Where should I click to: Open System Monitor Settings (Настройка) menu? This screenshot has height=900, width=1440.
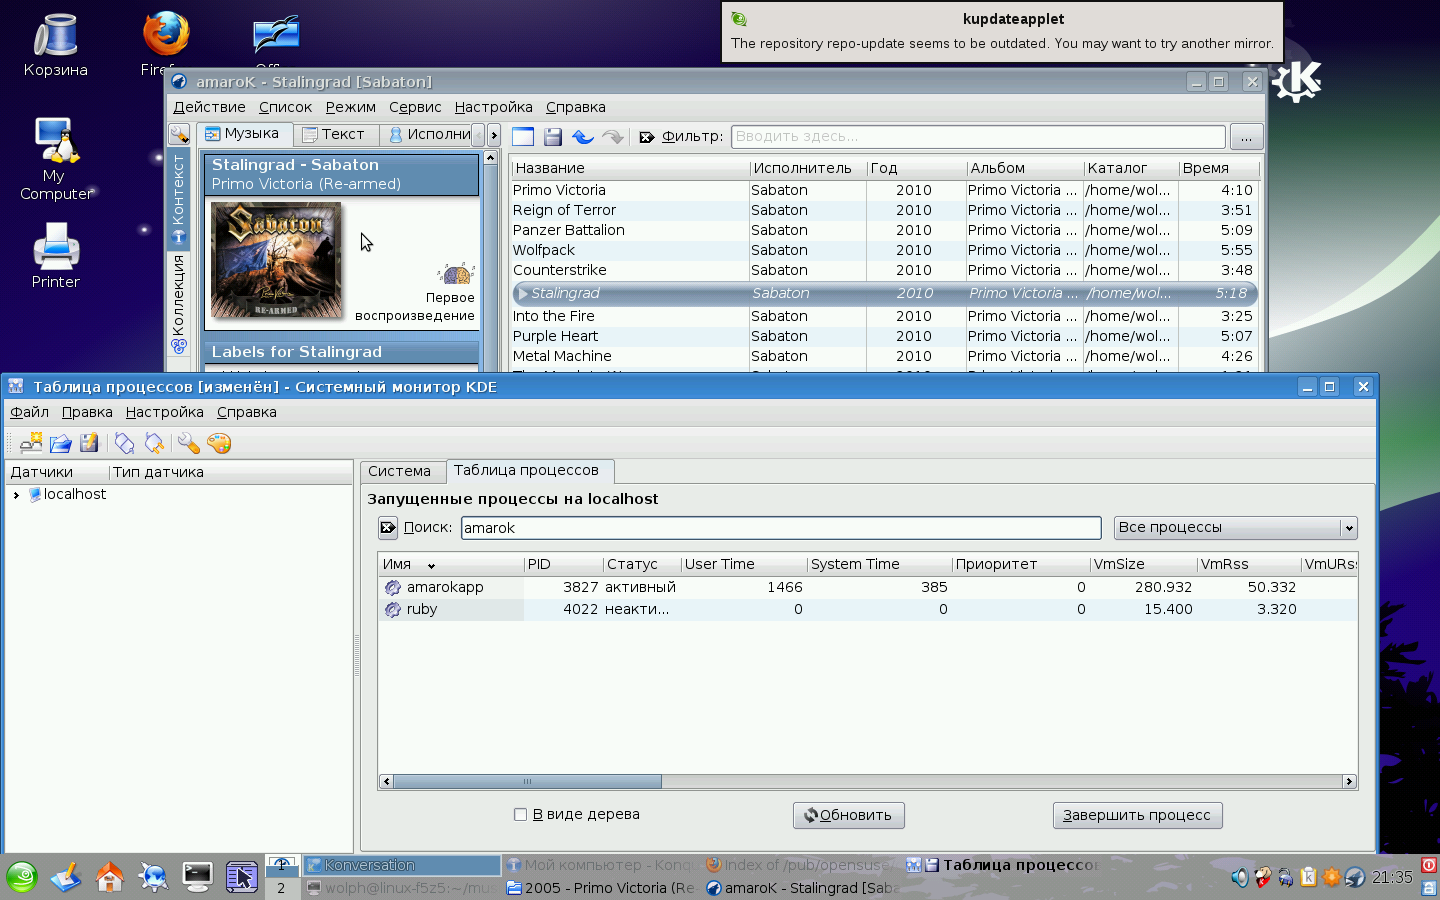[x=165, y=412]
